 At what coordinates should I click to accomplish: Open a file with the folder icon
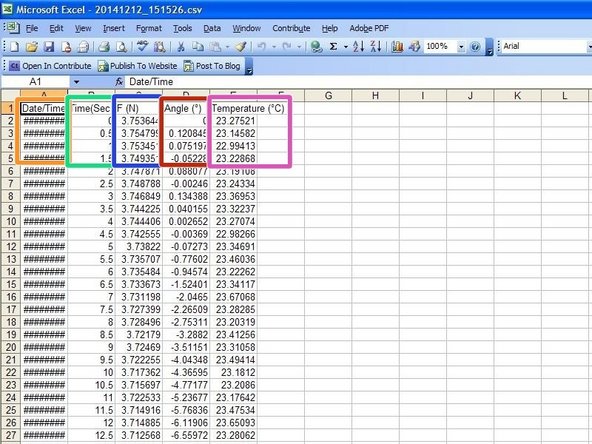[32, 47]
